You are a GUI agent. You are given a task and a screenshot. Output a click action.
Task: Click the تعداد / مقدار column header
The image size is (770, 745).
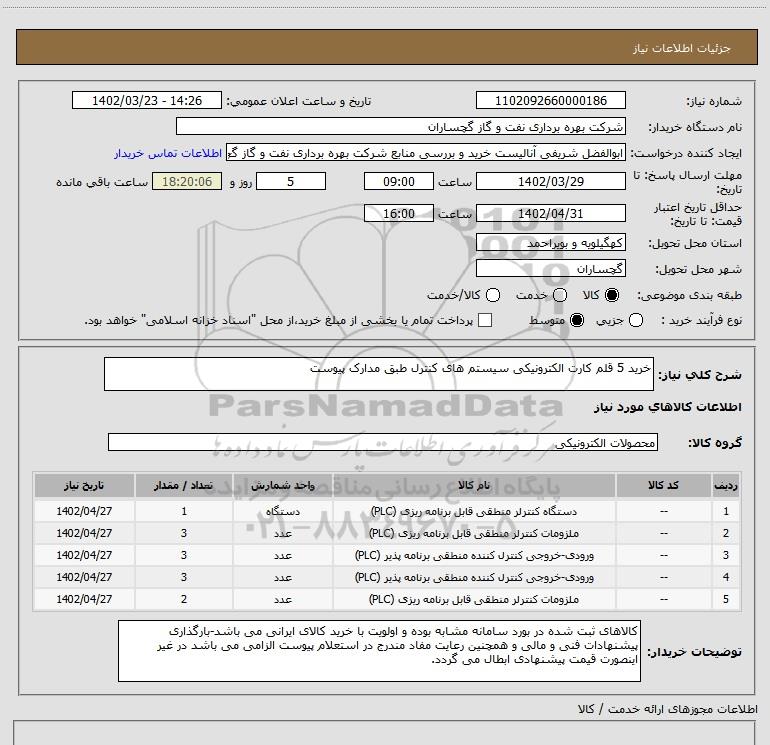point(184,485)
